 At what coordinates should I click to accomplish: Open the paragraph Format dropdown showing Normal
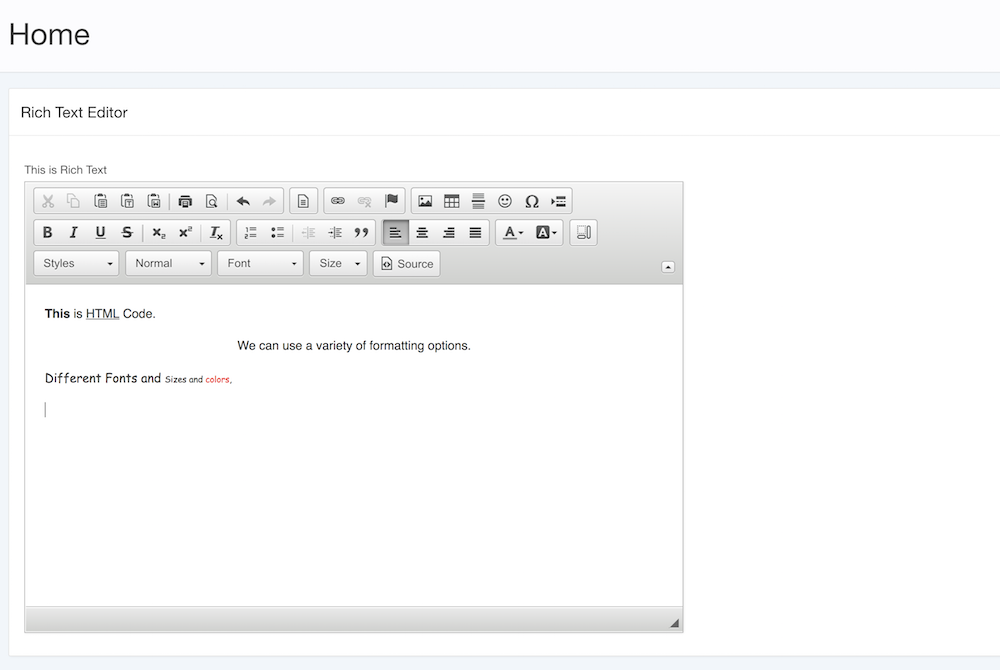[168, 263]
